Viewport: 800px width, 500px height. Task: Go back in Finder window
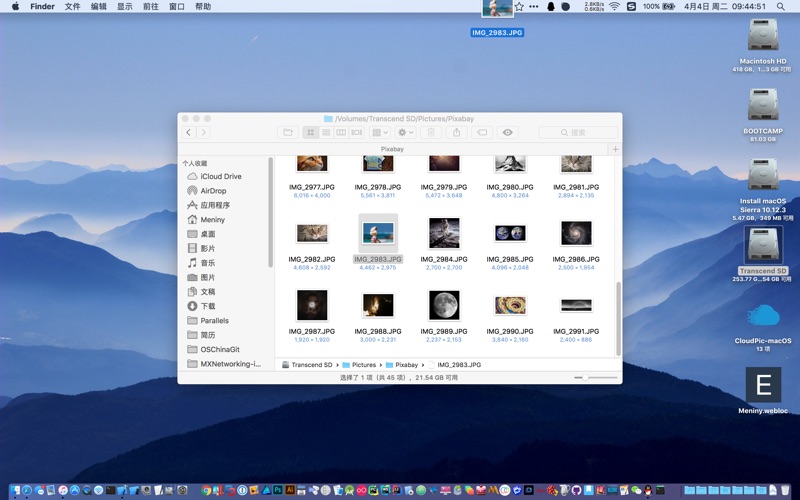pyautogui.click(x=189, y=133)
